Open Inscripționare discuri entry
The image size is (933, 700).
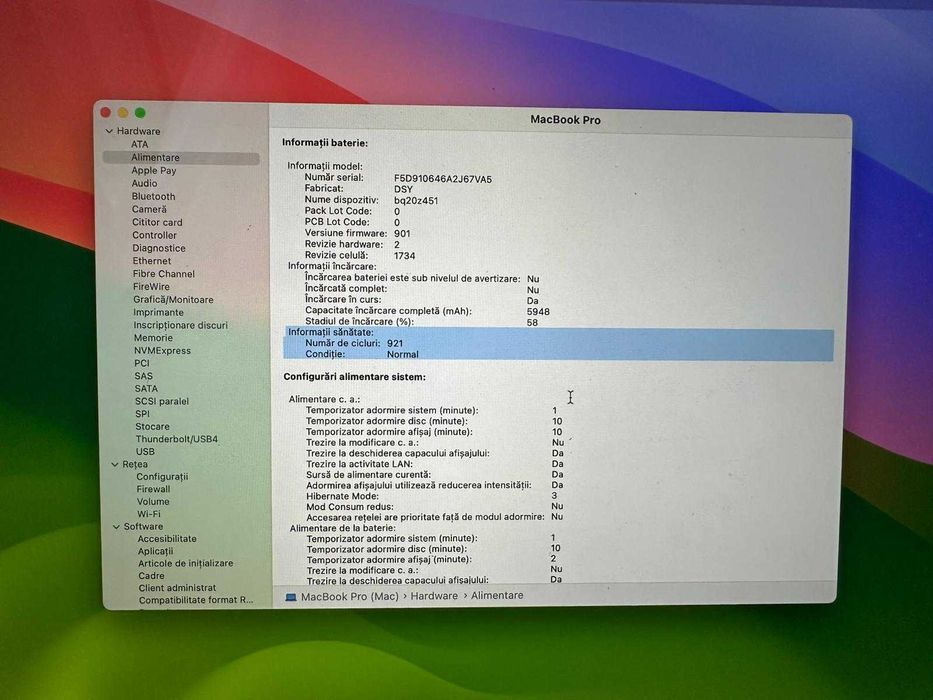tap(180, 325)
